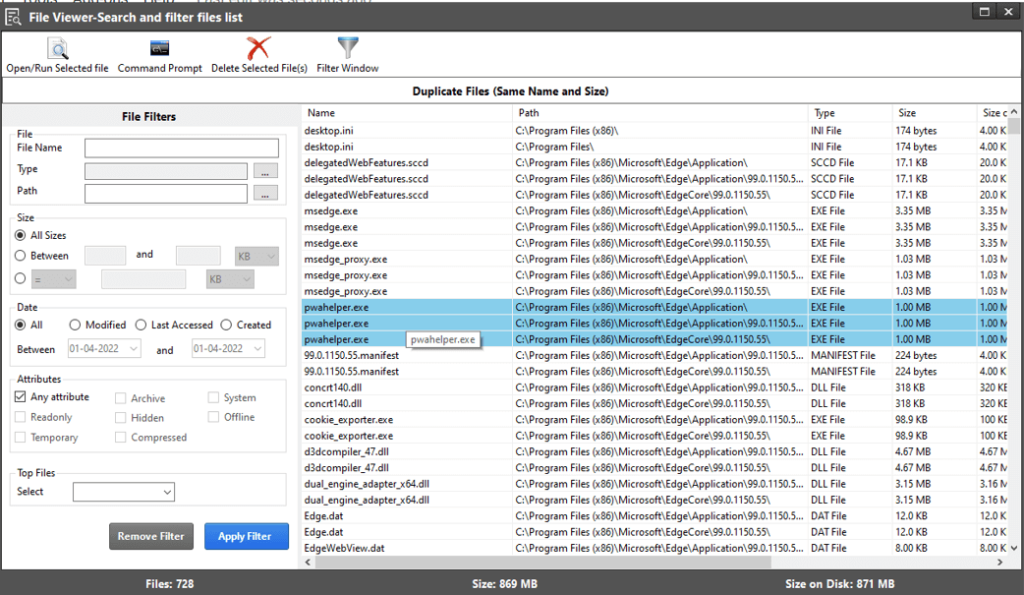Select the comparison operator size radio button

coord(20,278)
